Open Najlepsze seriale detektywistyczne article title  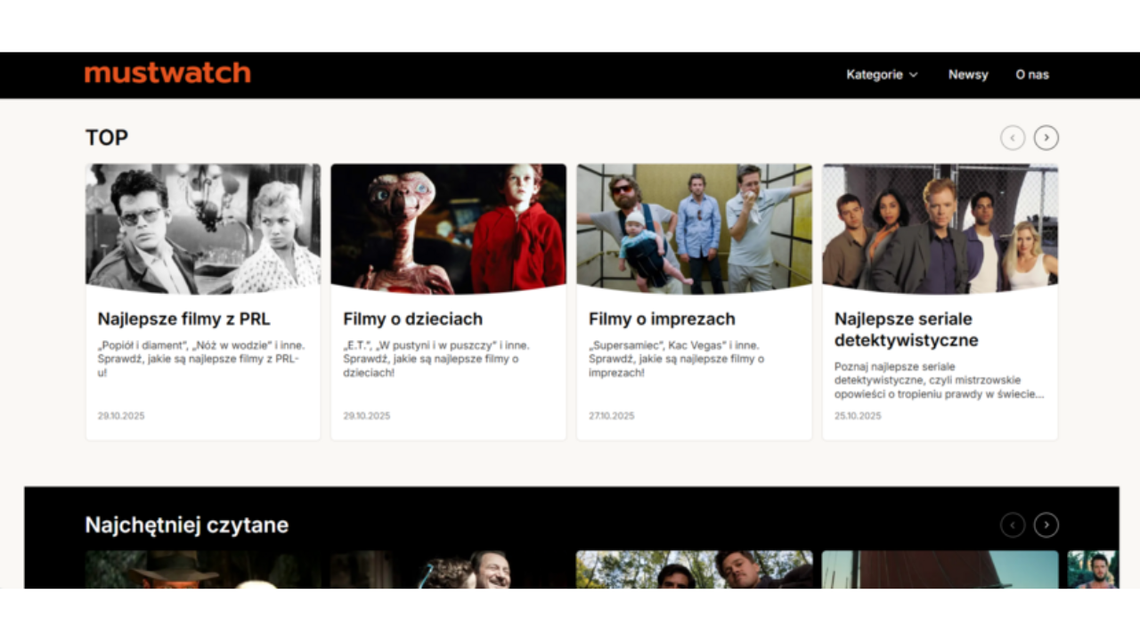pos(906,329)
